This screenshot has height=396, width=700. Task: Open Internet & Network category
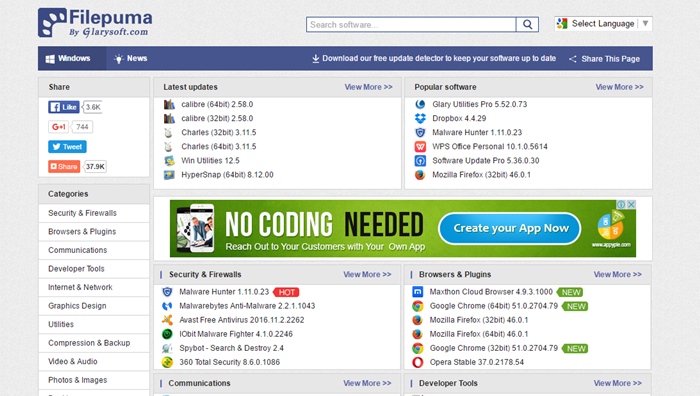(x=80, y=287)
